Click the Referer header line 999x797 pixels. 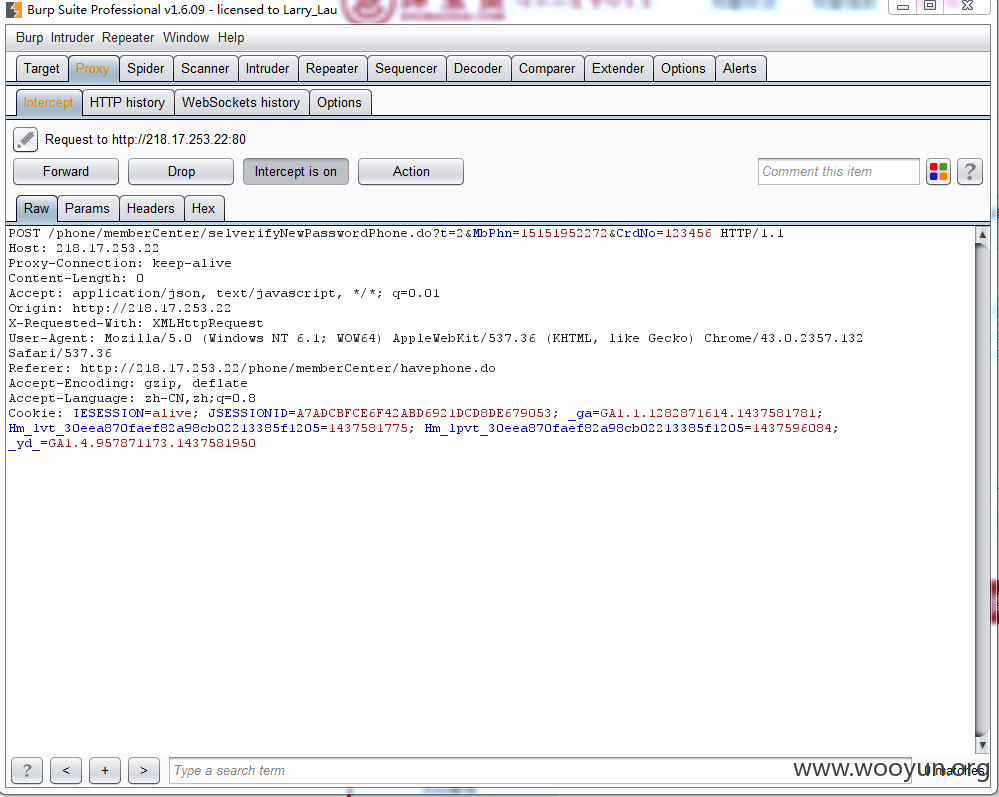pyautogui.click(x=252, y=368)
